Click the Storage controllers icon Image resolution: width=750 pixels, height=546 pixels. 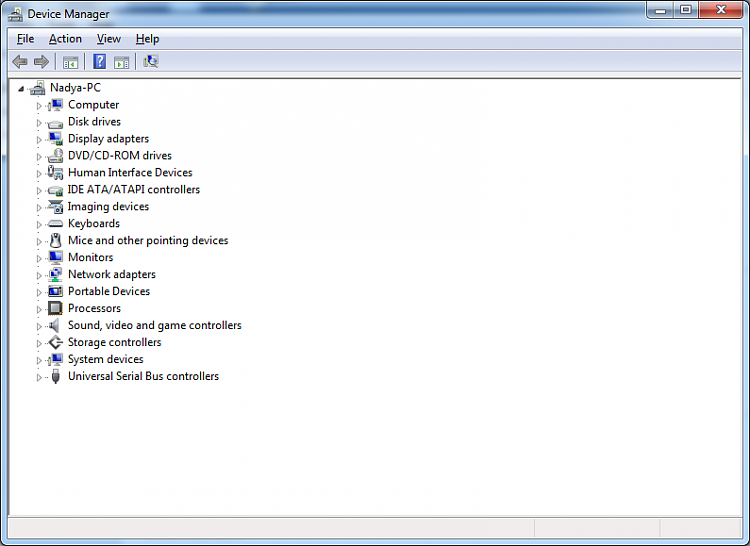coord(55,342)
